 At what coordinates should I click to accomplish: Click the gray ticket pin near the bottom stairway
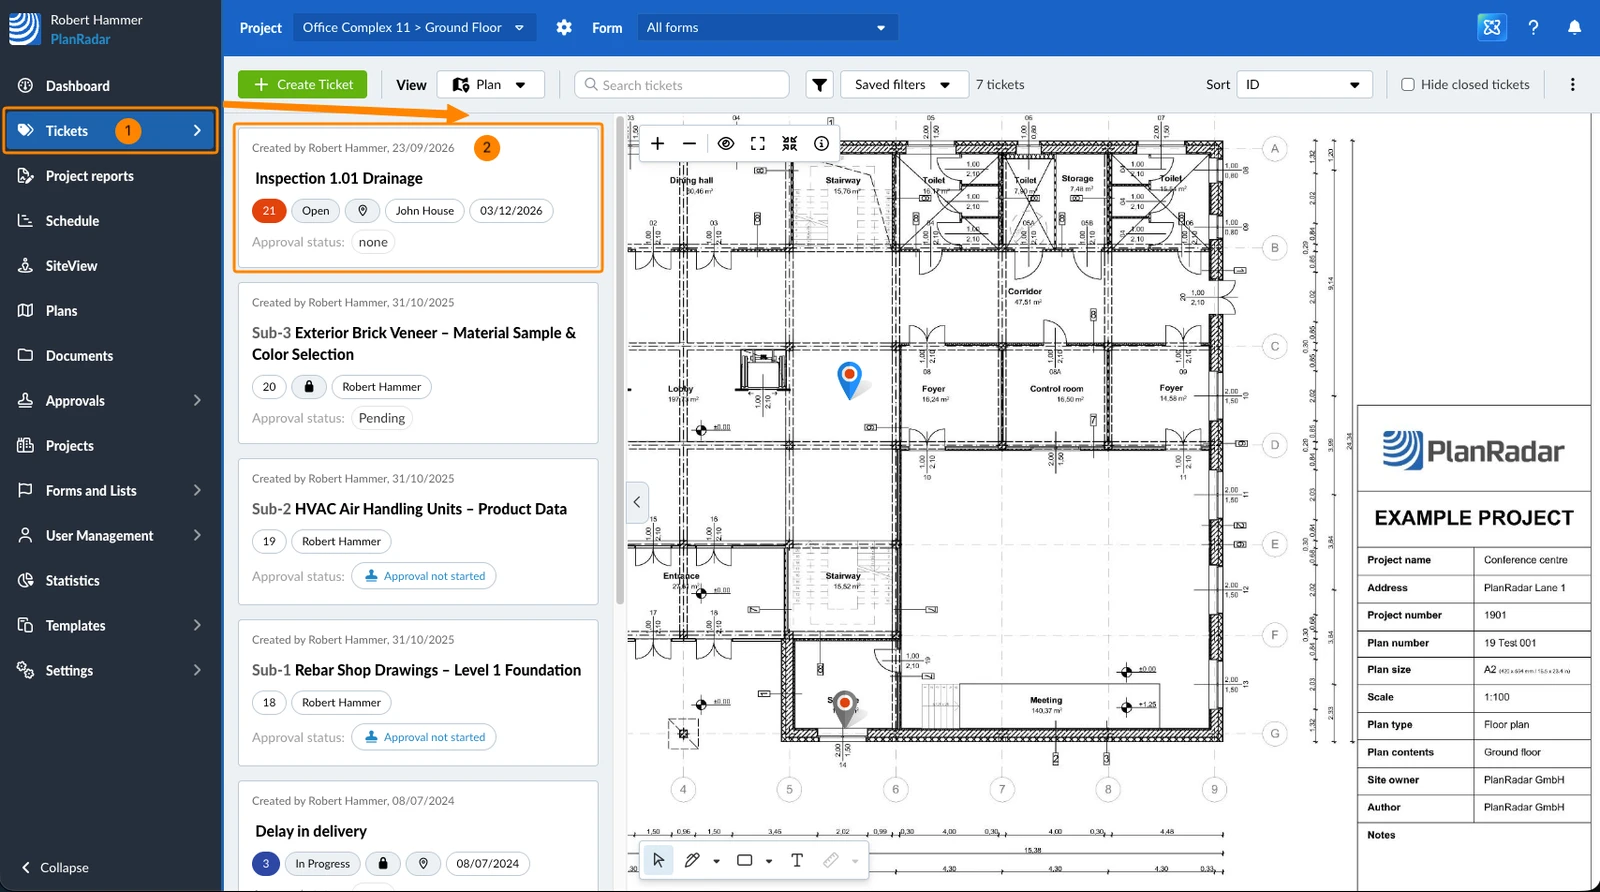point(845,708)
